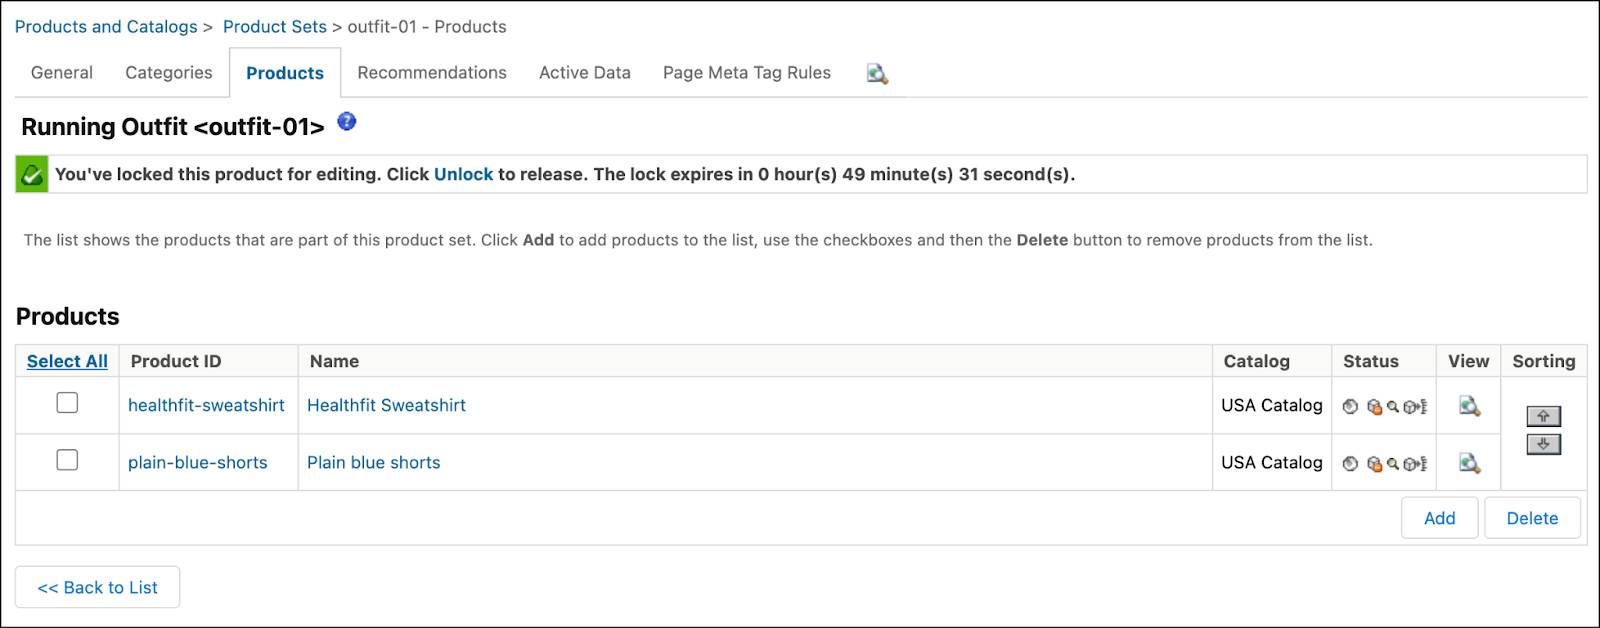The width and height of the screenshot is (1600, 628).
Task: Click the green lock status icon
Action: pyautogui.click(x=32, y=174)
